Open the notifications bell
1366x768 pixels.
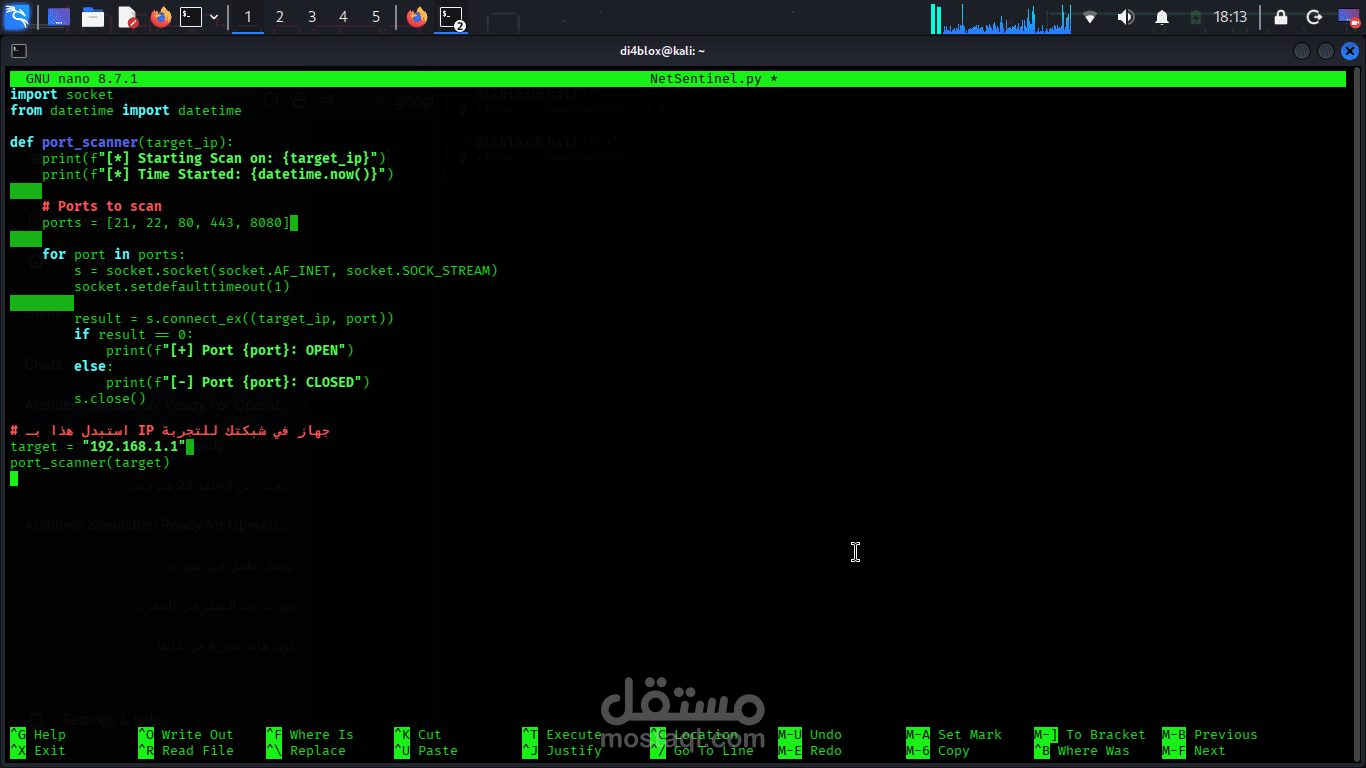(1162, 17)
